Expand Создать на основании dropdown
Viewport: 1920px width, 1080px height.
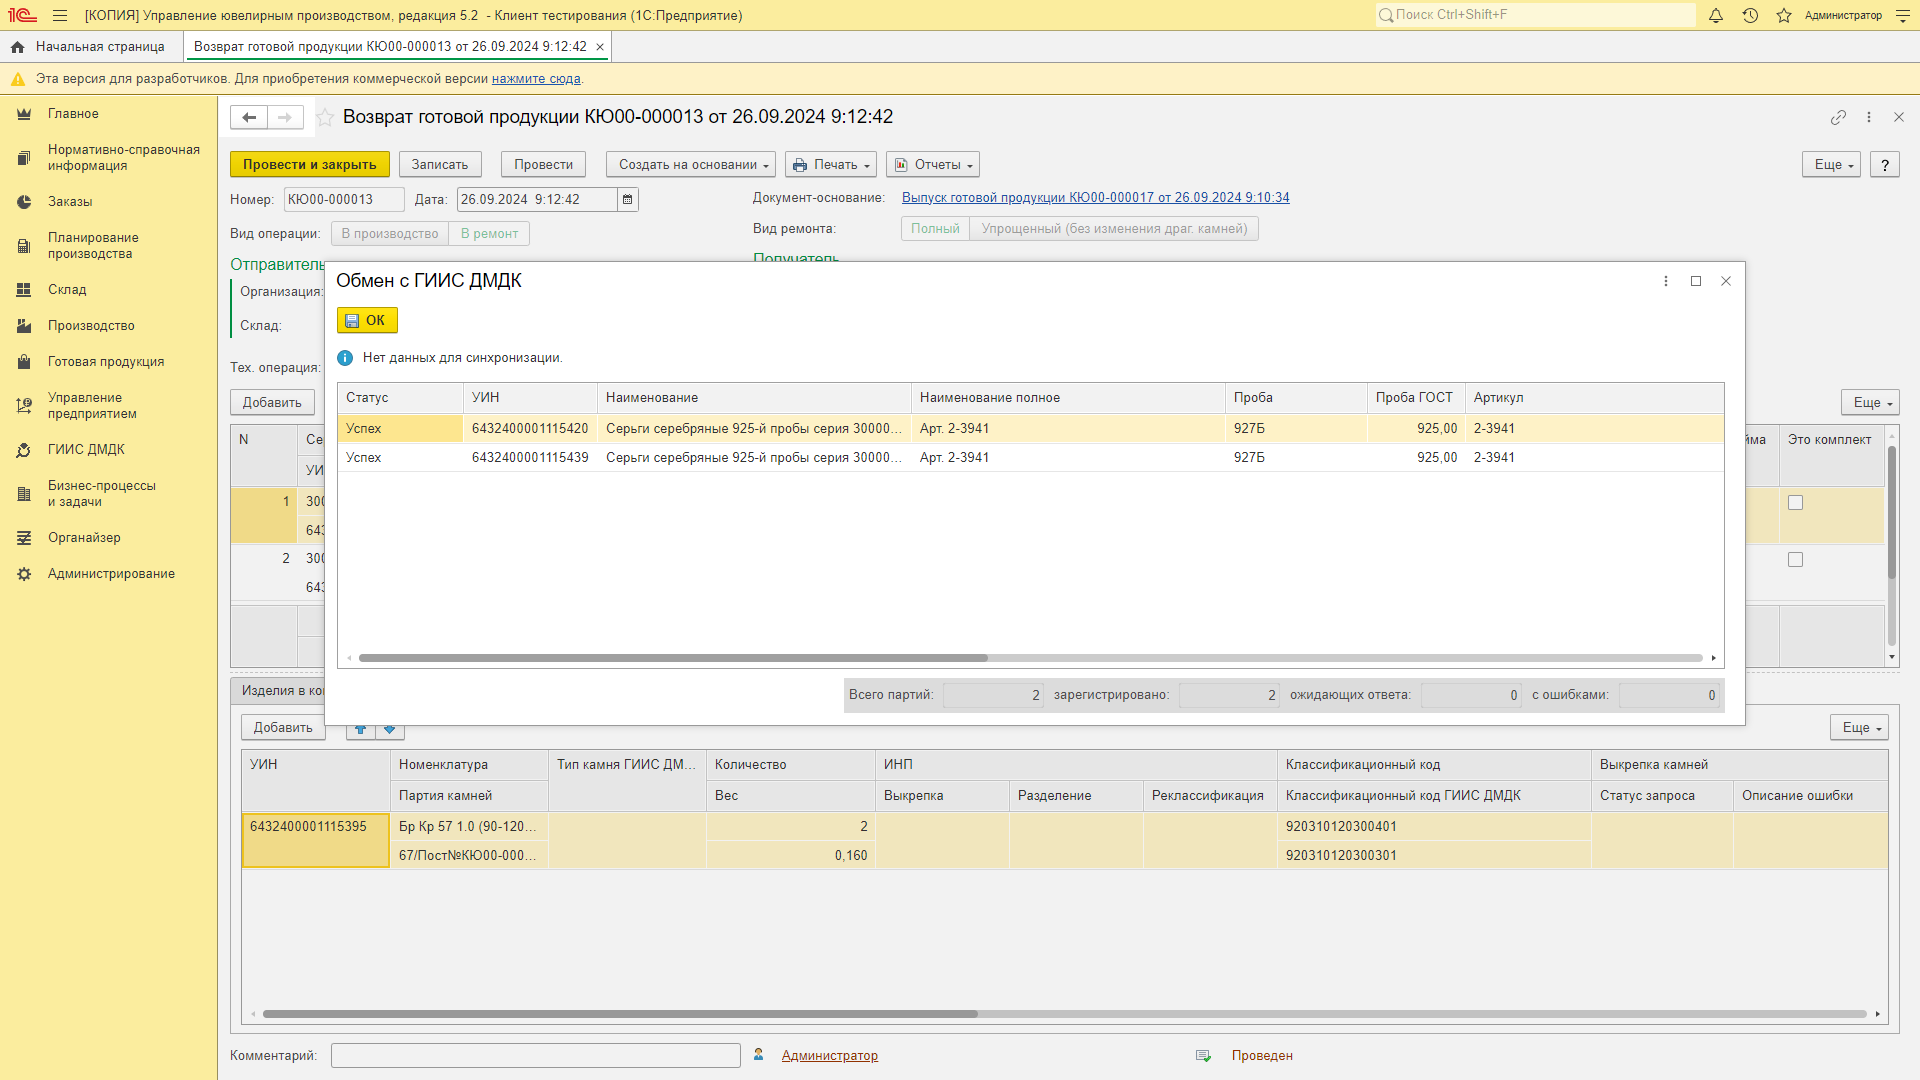[x=692, y=165]
